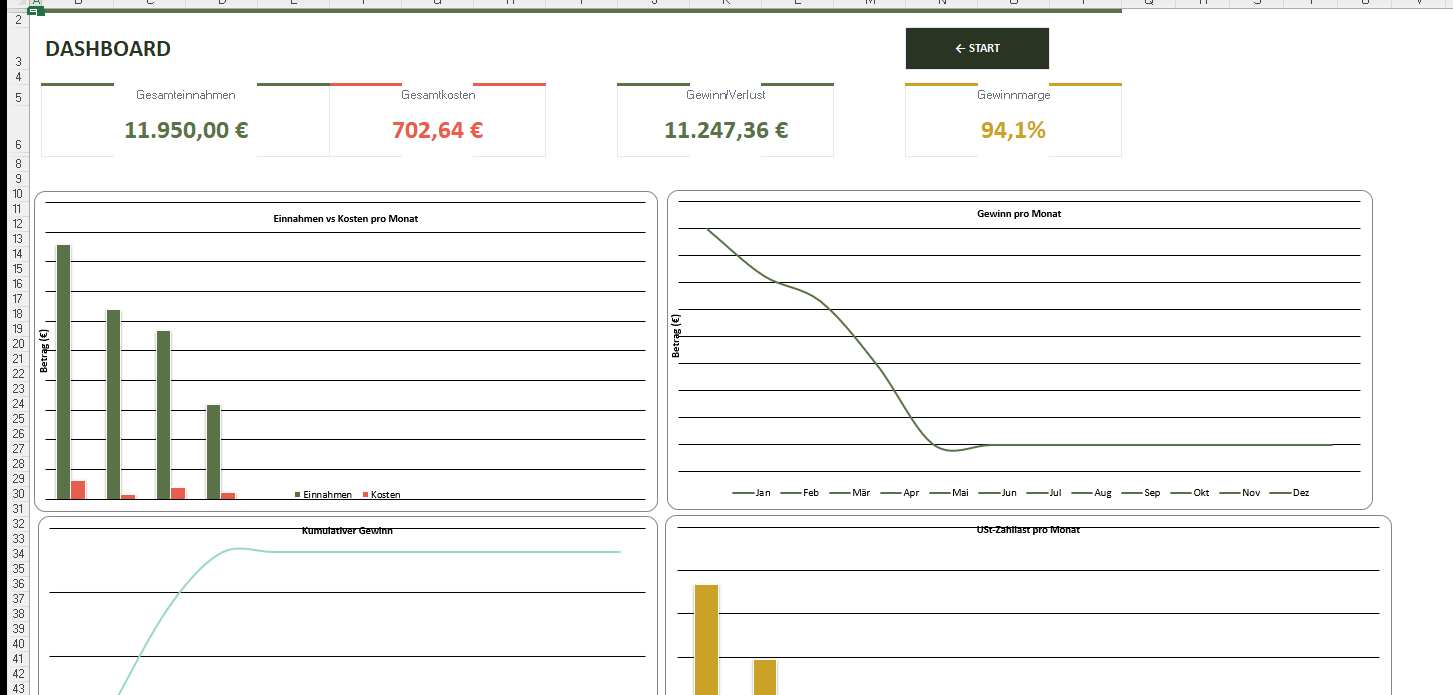This screenshot has width=1453, height=695.
Task: Click the 'Betrag (€)' axis label of the Einnahmen chart
Action: click(x=44, y=351)
